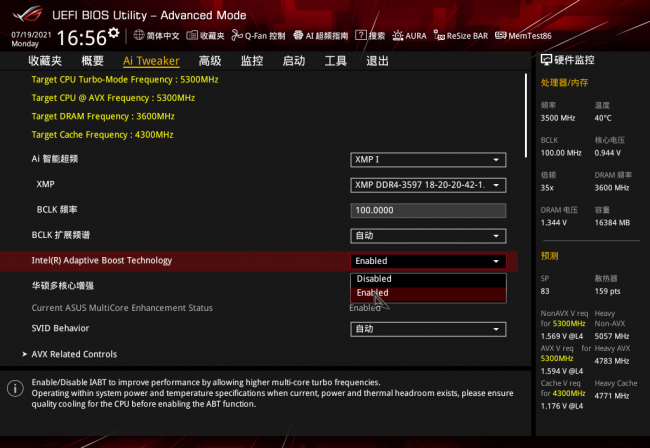650x448 pixels.
Task: Open the 高级 tab
Action: tap(210, 61)
